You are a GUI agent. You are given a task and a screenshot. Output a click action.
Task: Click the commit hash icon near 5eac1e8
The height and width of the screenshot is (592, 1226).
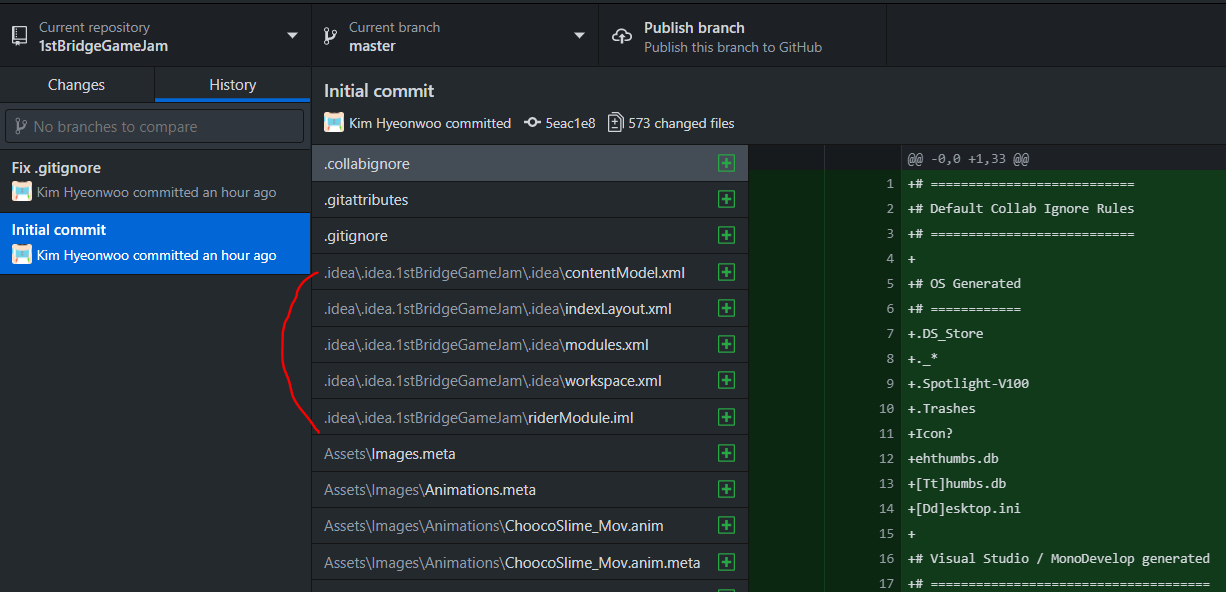click(533, 123)
